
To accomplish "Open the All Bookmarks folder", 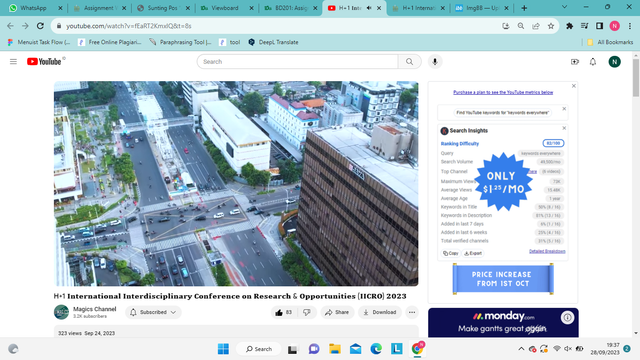I will pos(610,42).
